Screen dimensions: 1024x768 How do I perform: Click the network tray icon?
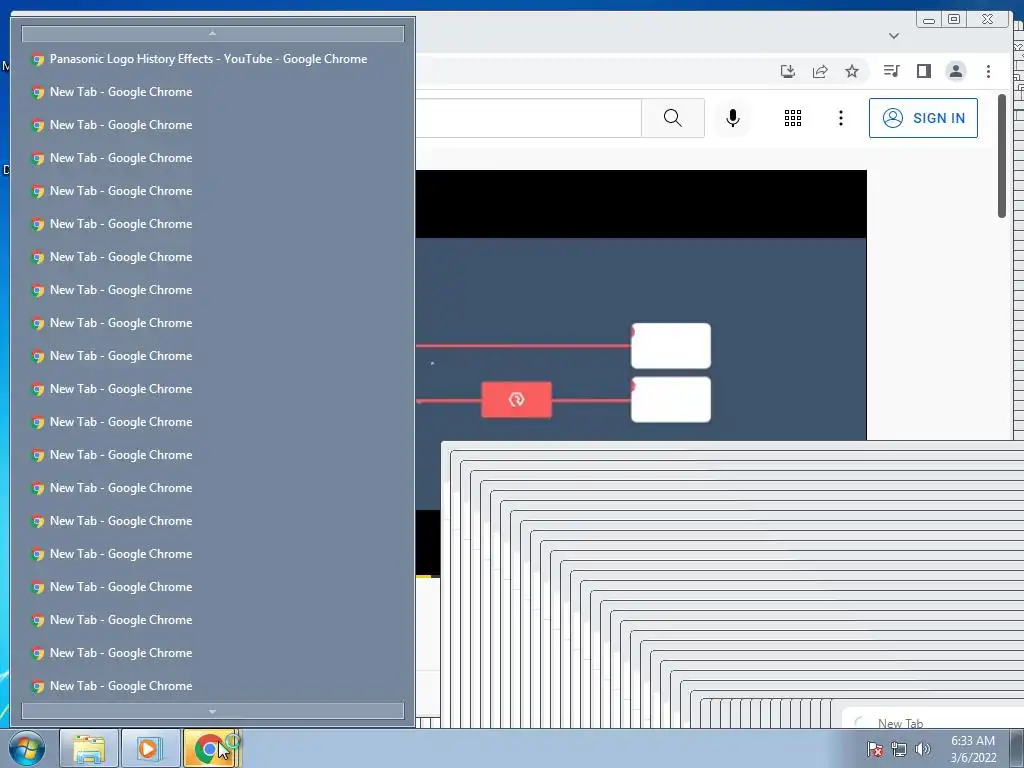click(x=899, y=749)
